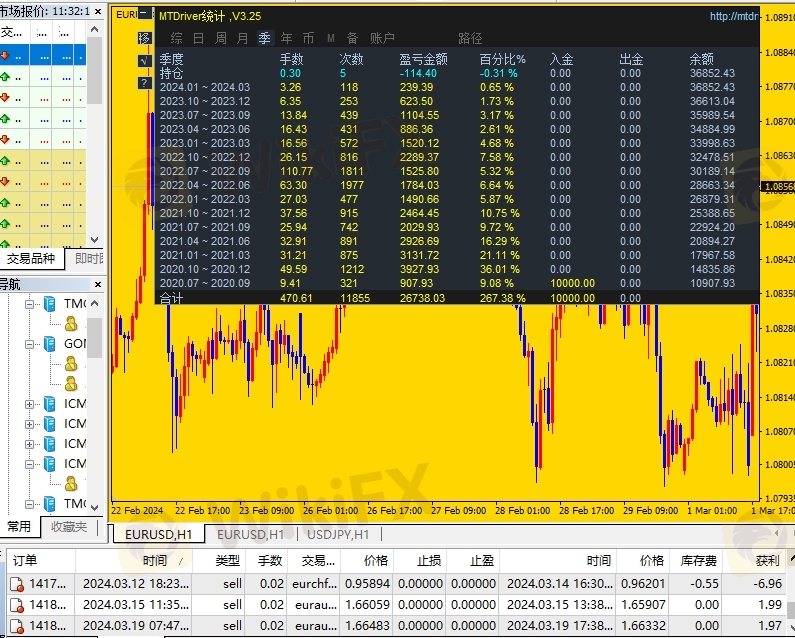Open the M tab in MTDriver
This screenshot has height=638, width=795.
(x=331, y=38)
